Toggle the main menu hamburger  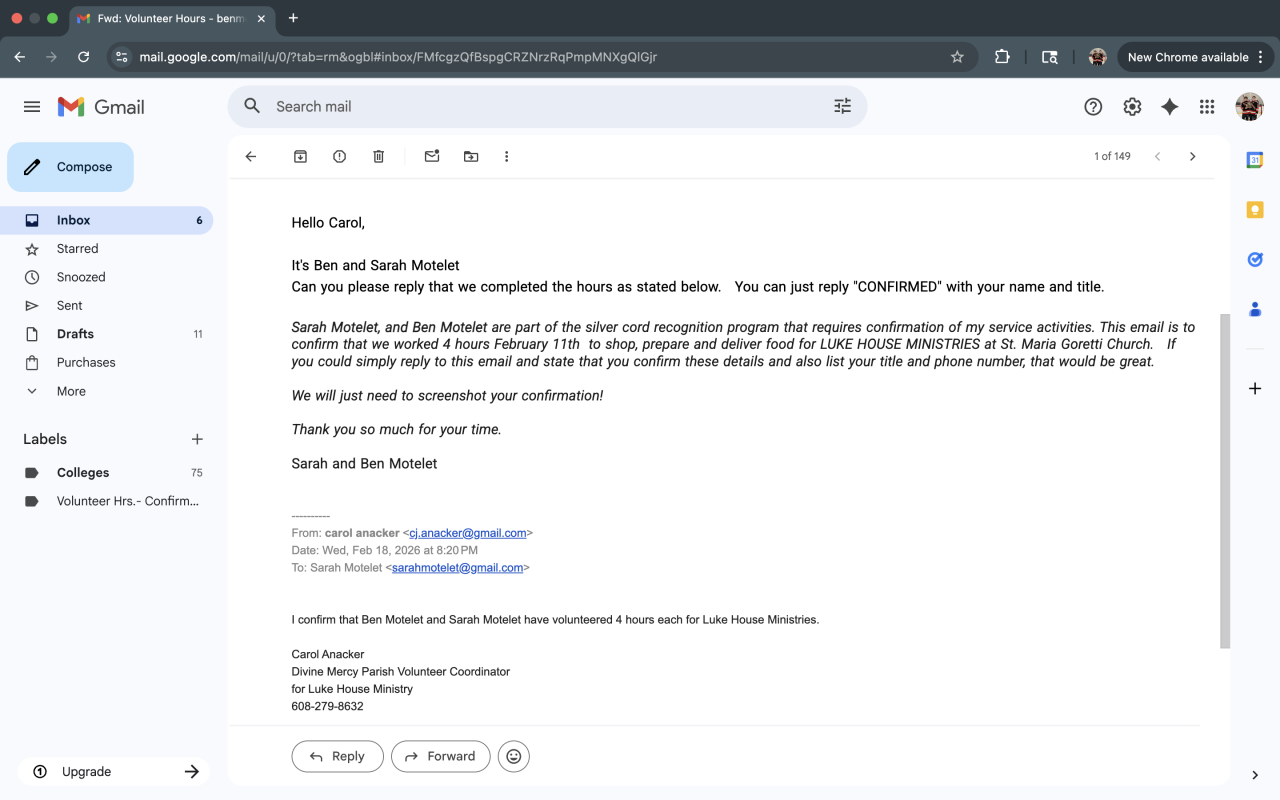coord(32,107)
